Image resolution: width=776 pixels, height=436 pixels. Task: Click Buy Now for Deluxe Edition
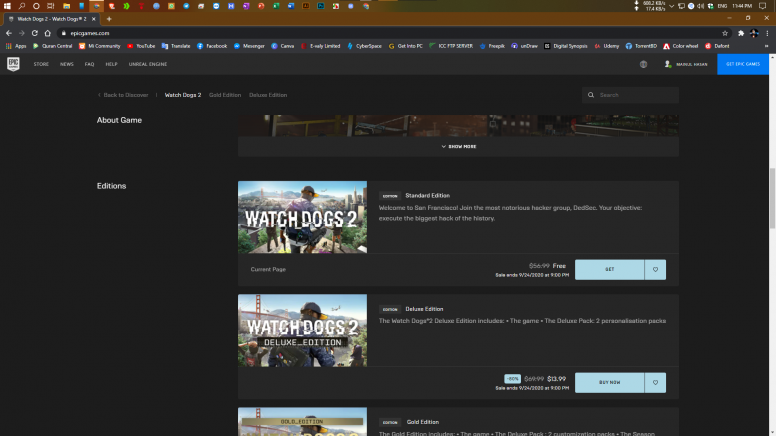click(610, 383)
